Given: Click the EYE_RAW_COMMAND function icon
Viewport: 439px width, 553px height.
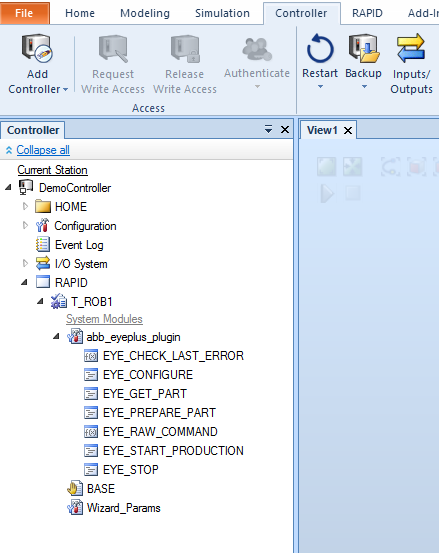Looking at the screenshot, I should point(91,432).
